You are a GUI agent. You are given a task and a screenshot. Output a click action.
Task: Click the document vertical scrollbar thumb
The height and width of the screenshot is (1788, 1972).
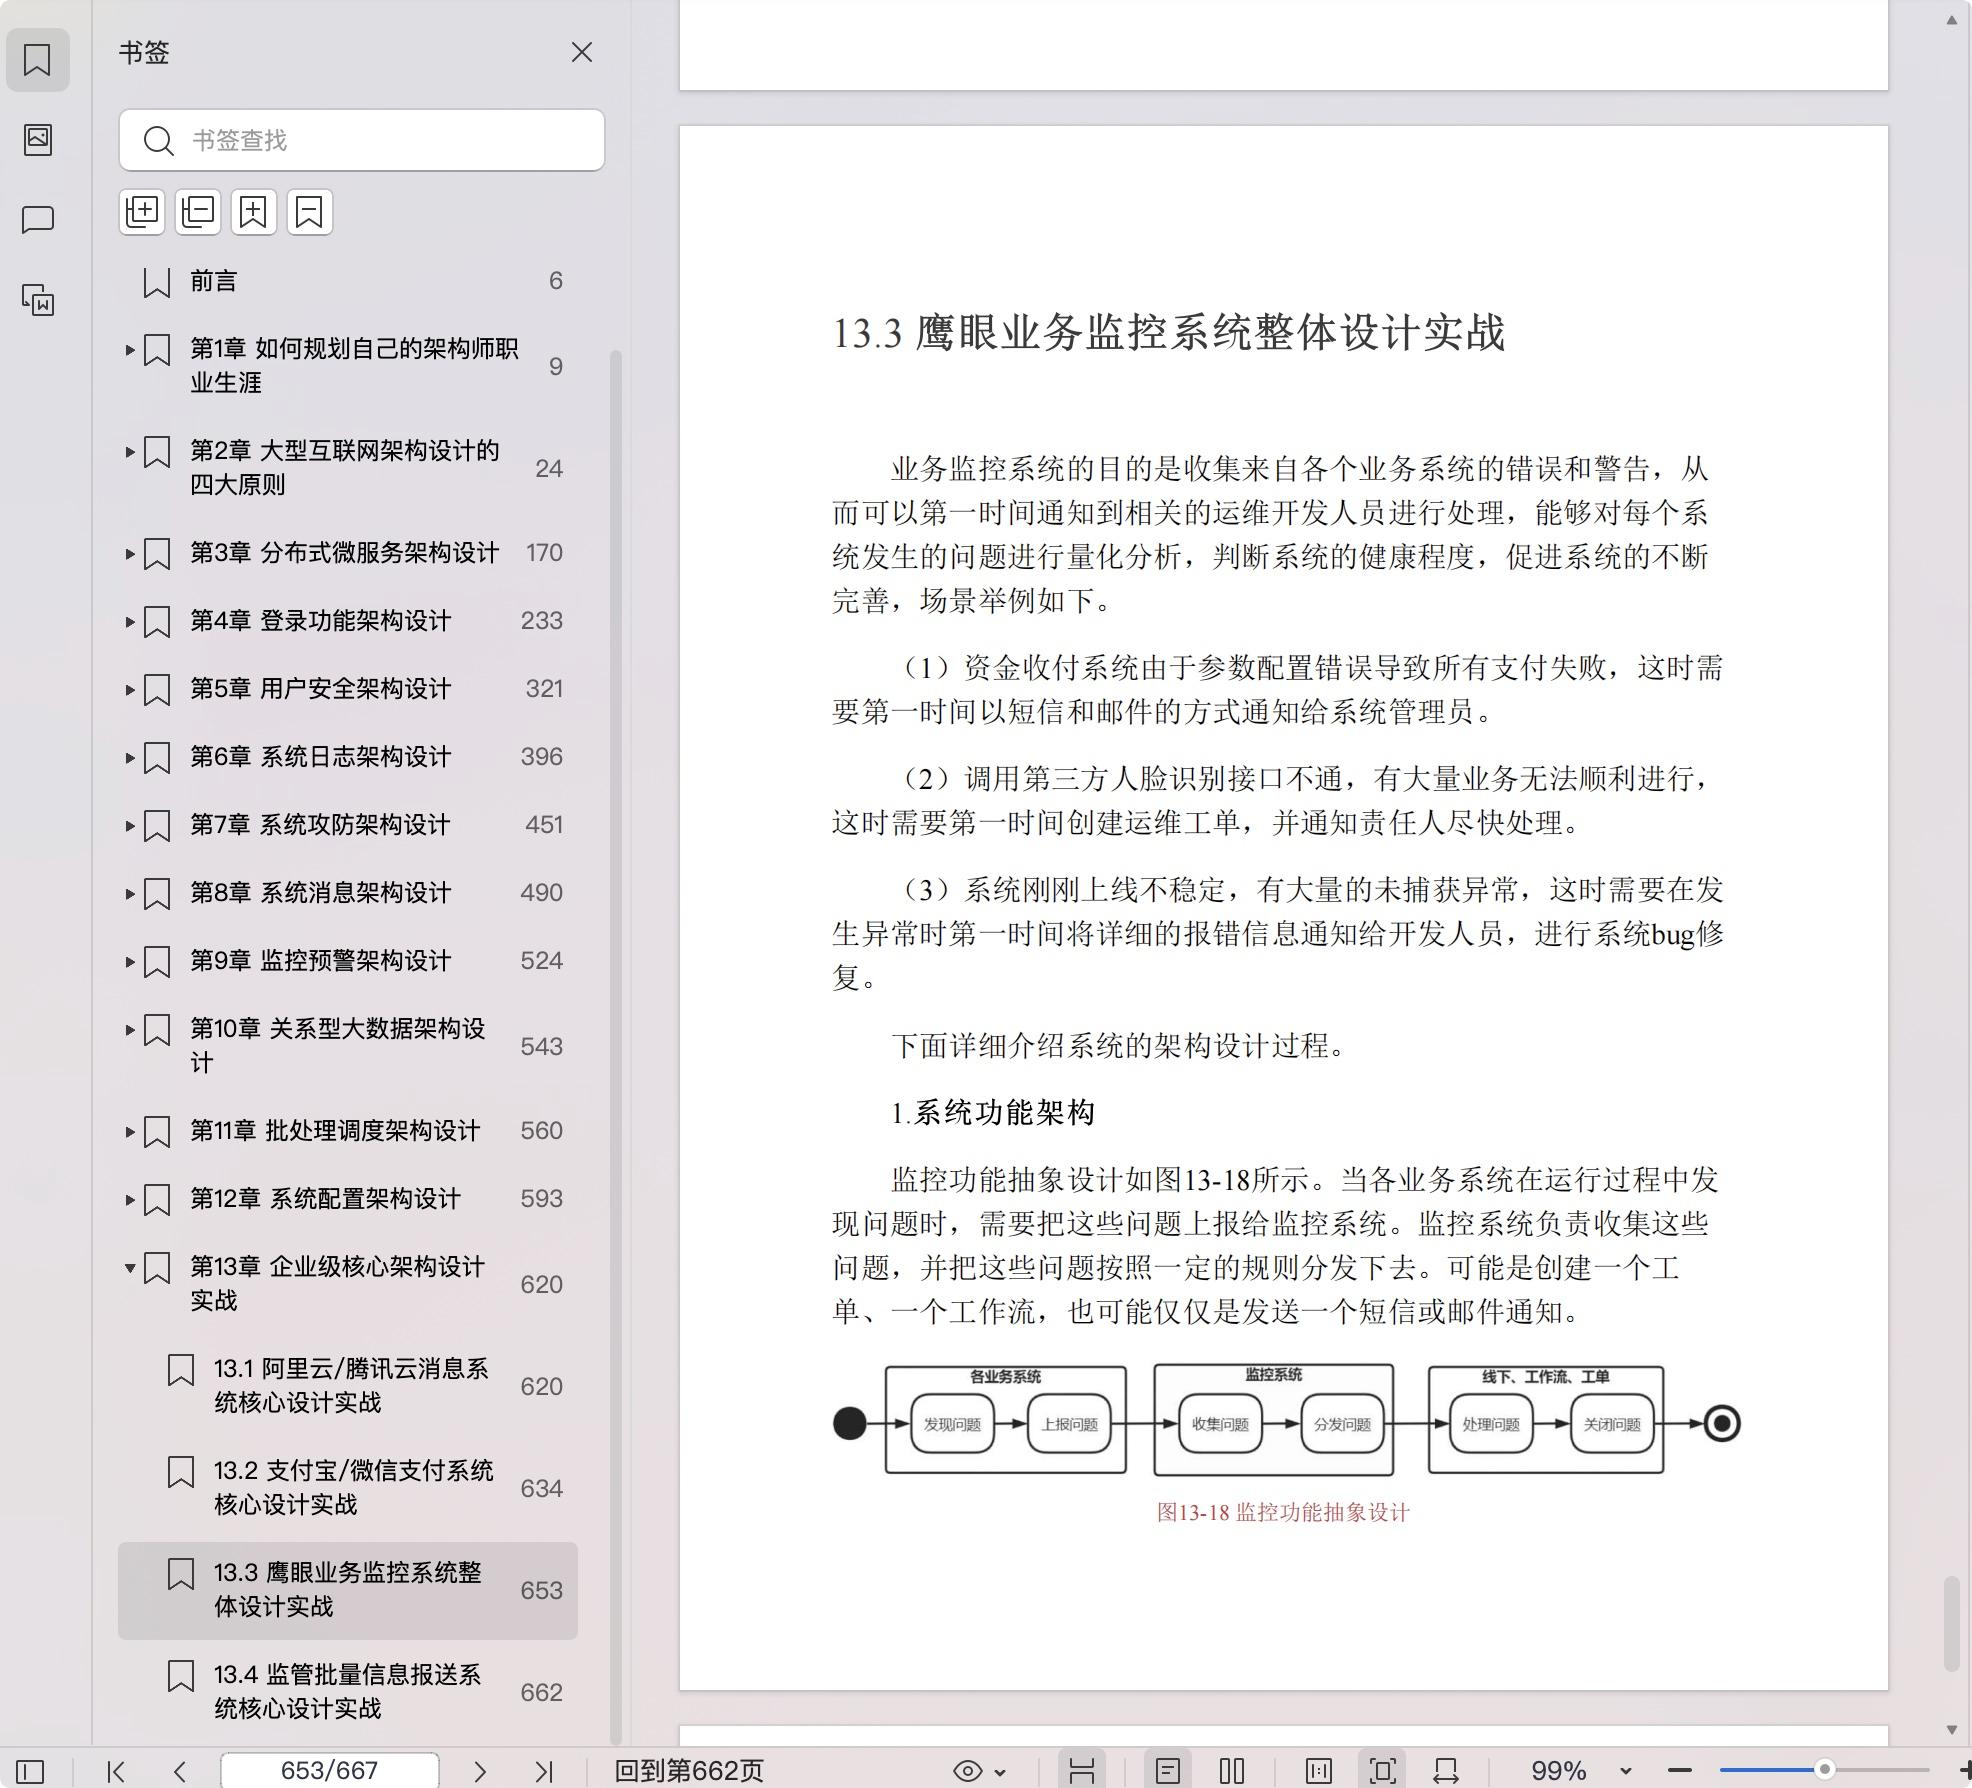[x=1951, y=1623]
